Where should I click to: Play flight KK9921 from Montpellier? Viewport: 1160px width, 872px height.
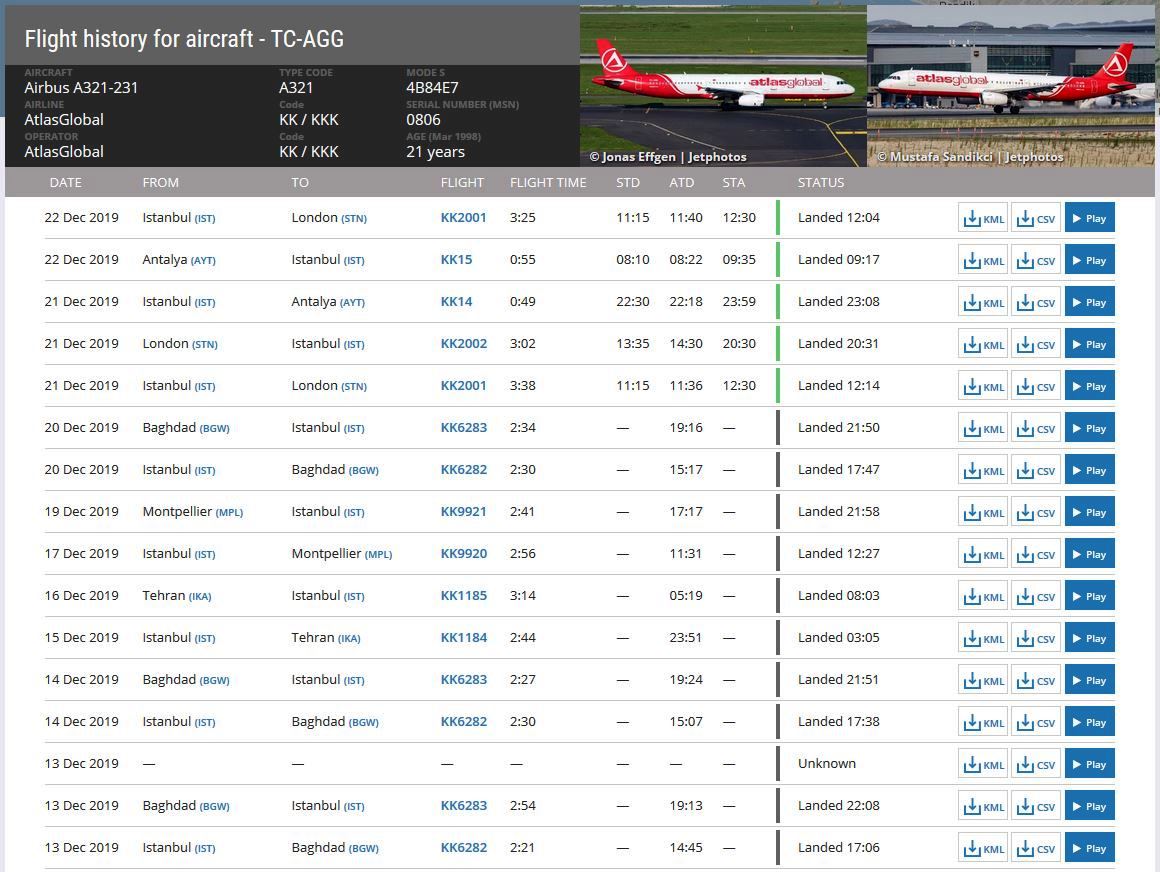[x=1089, y=513]
